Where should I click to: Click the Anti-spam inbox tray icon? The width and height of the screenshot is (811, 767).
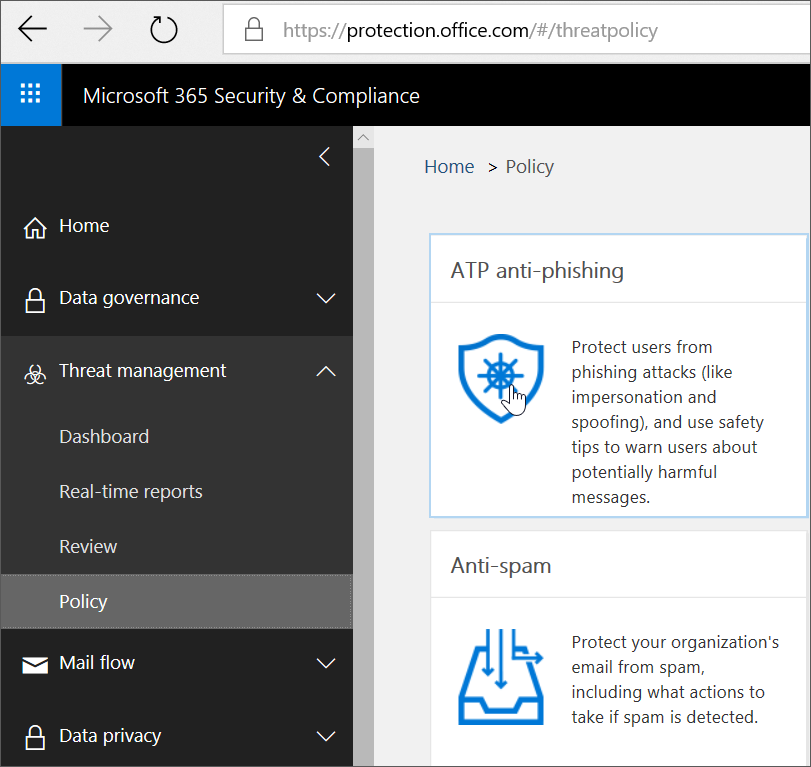point(501,676)
